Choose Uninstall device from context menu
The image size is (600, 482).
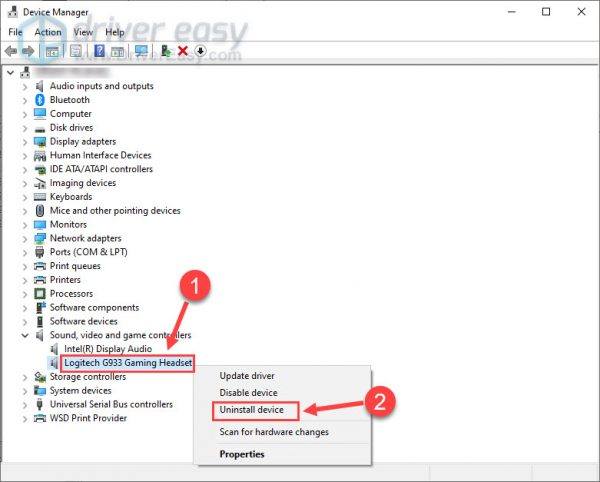tap(251, 410)
